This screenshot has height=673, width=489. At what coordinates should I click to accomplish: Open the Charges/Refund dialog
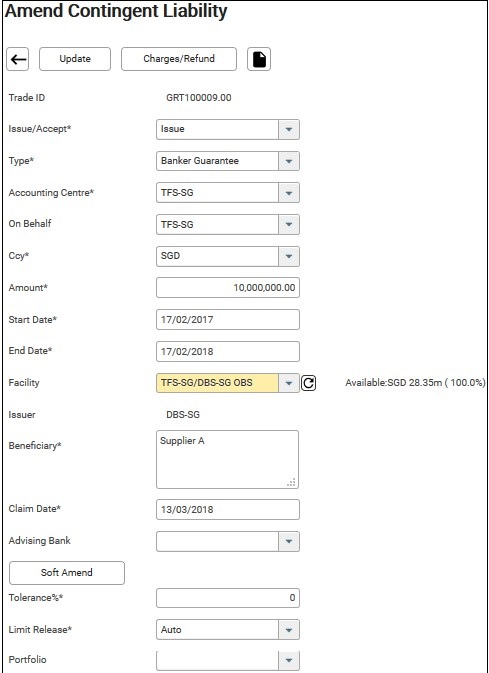179,59
